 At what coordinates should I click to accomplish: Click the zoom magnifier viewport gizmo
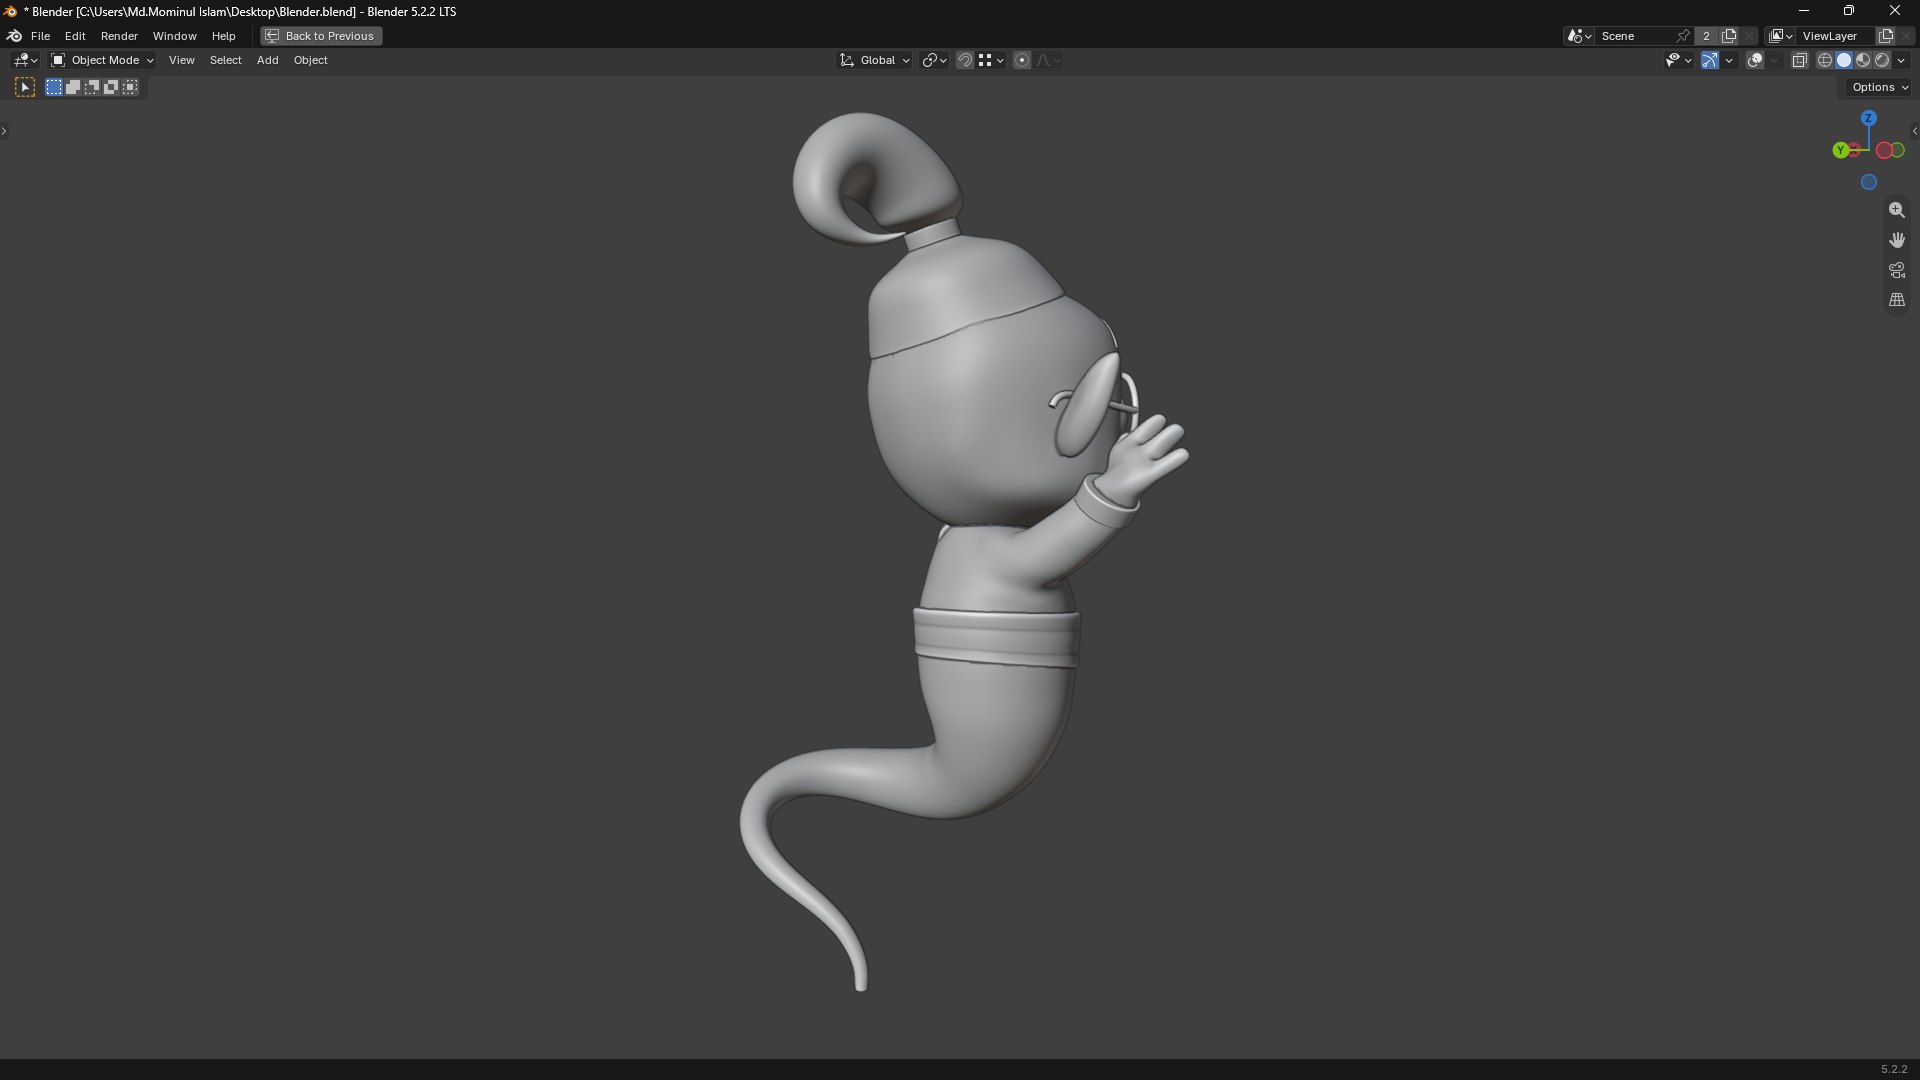pyautogui.click(x=1896, y=210)
